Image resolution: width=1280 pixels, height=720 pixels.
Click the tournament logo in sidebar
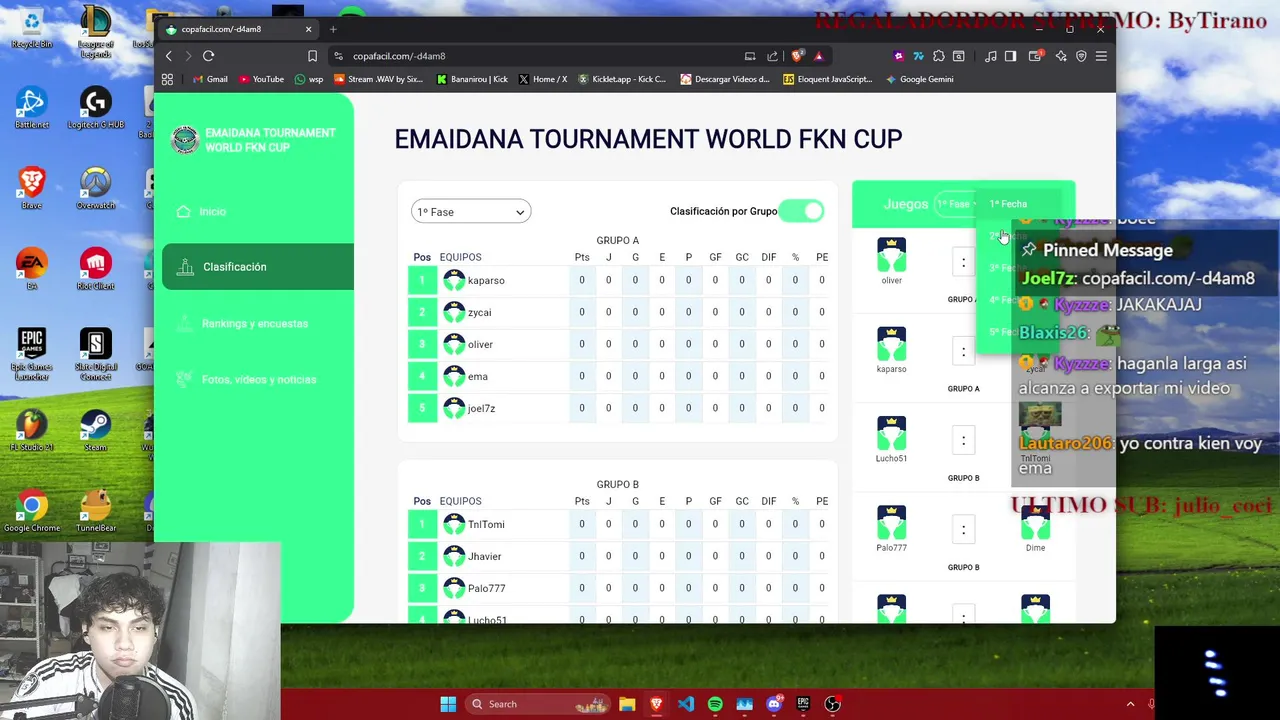185,140
